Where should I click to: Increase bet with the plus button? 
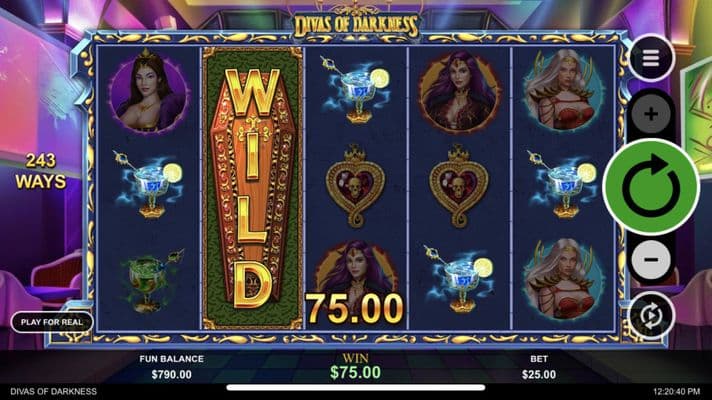tap(651, 114)
